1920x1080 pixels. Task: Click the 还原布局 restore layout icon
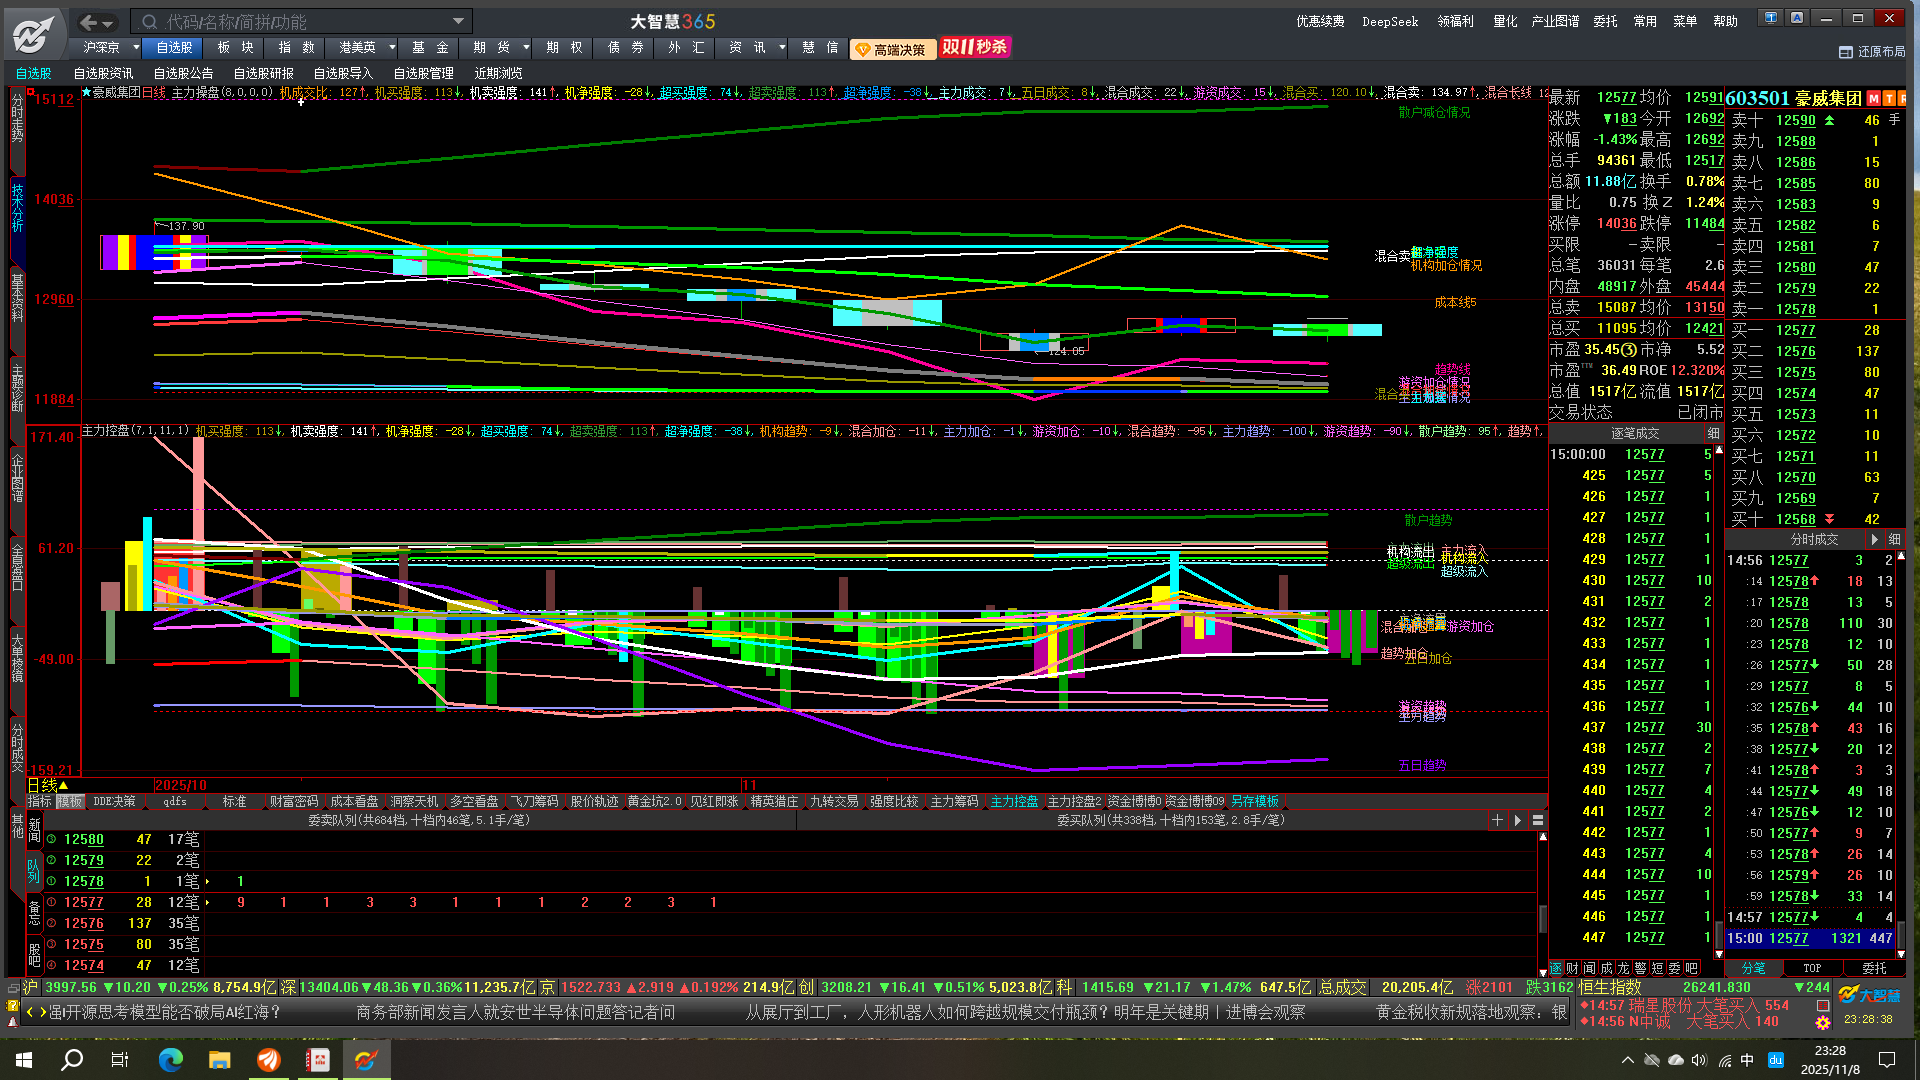click(1846, 52)
